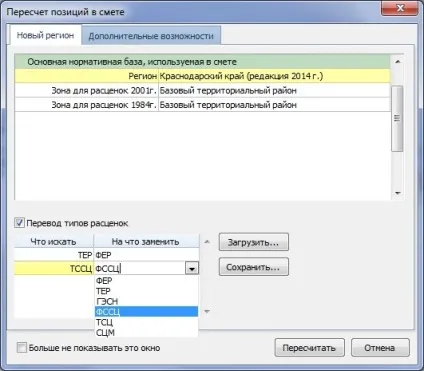Select the Регион label cell

[87, 76]
